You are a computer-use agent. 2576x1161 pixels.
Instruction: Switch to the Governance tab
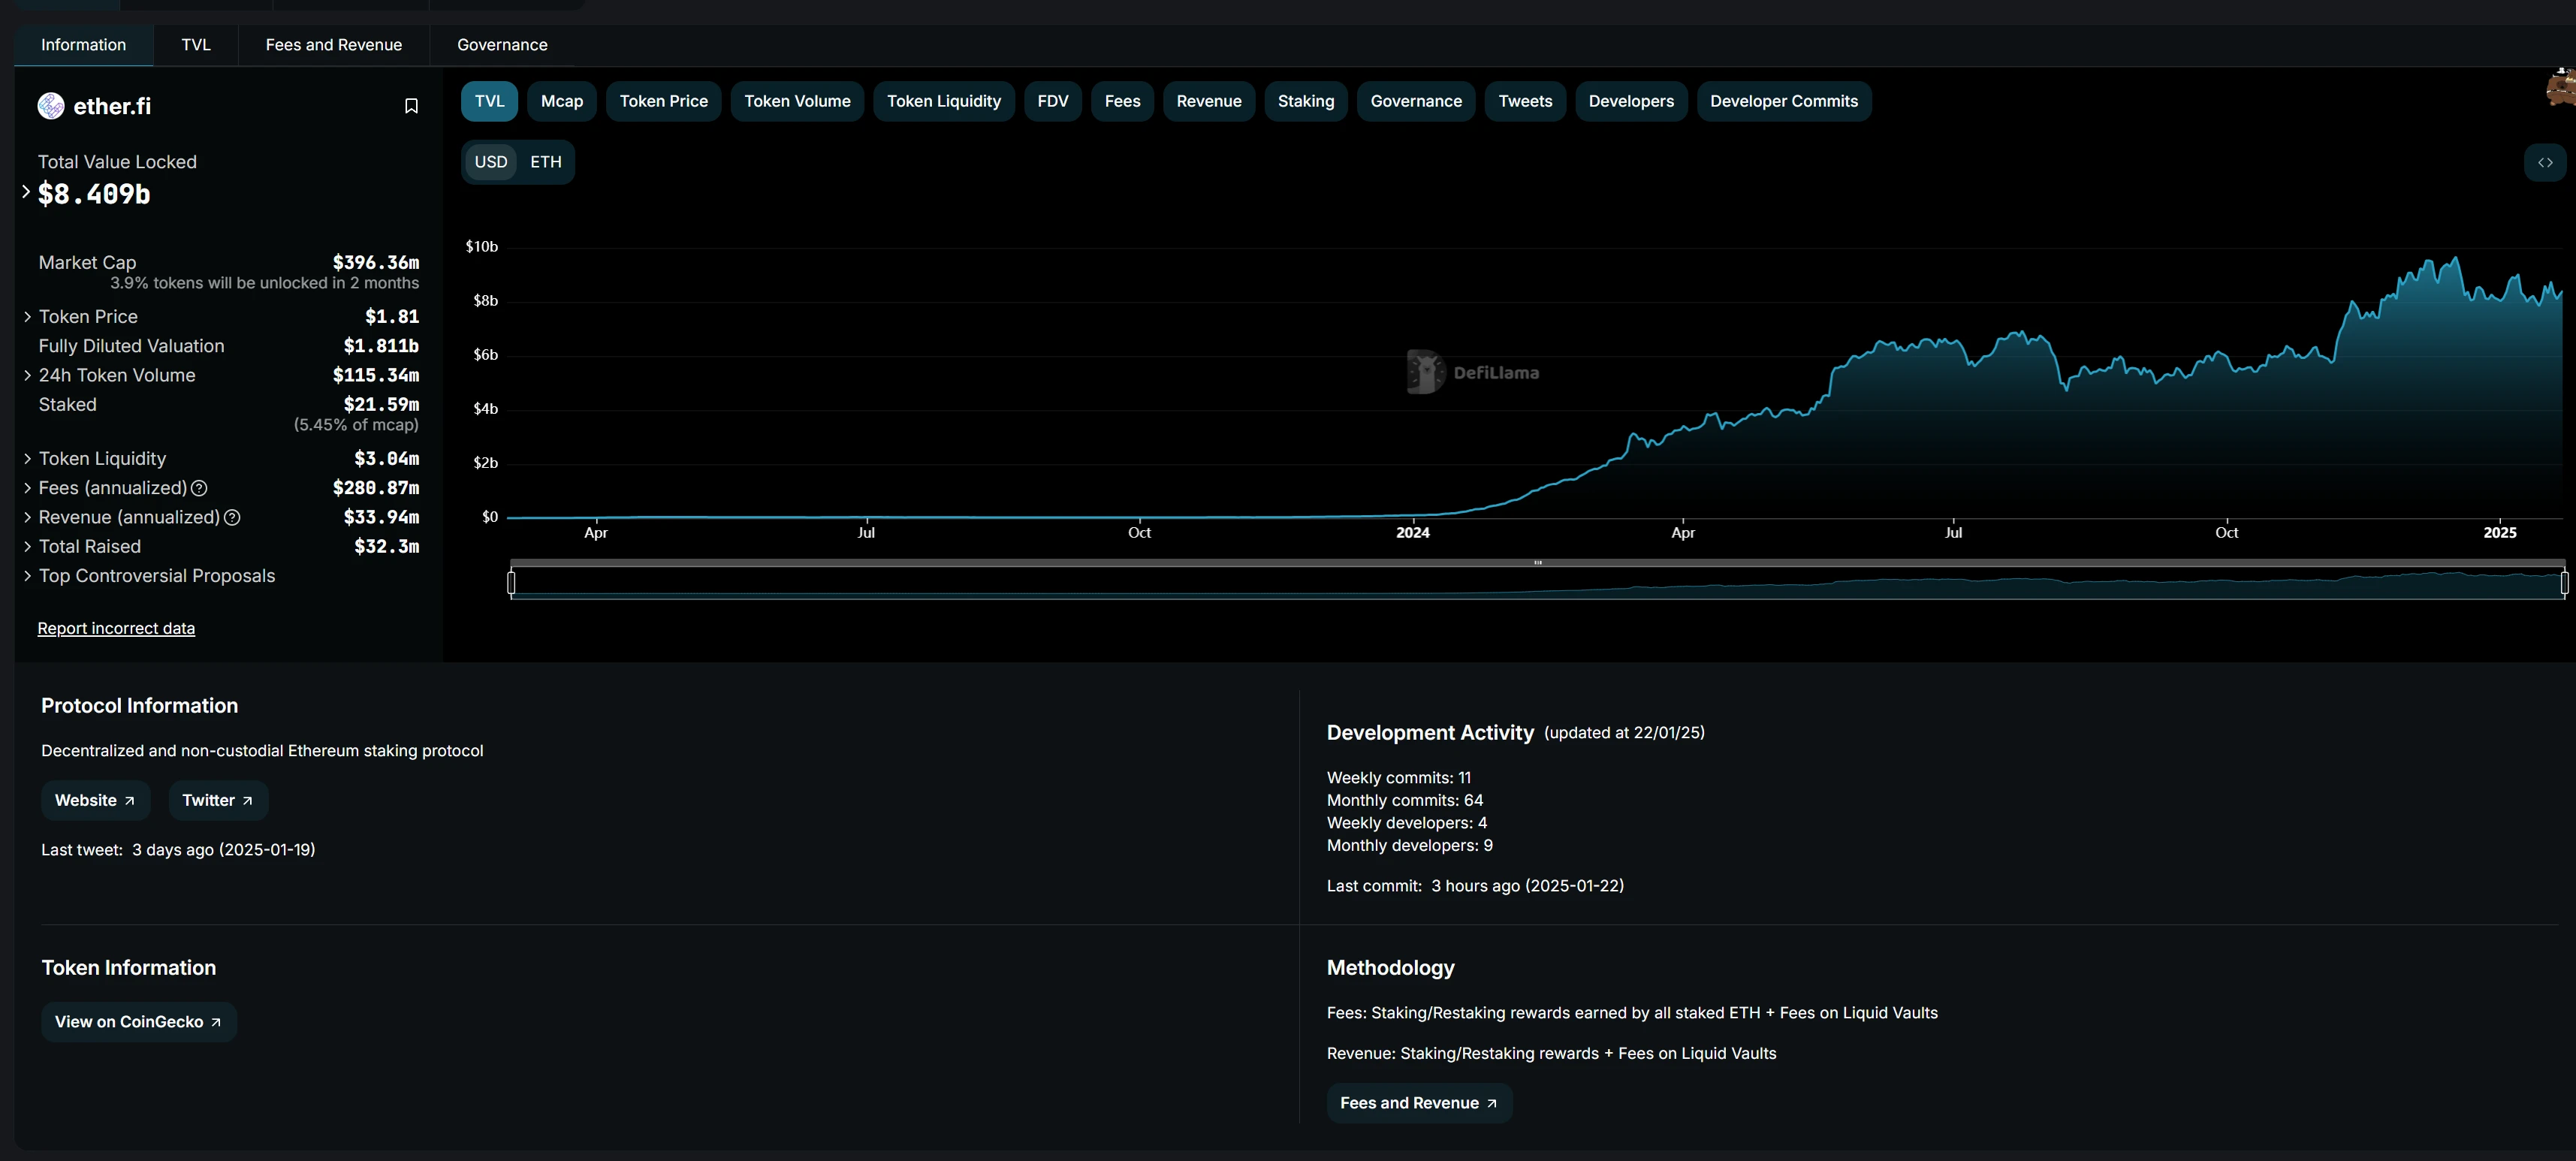(502, 45)
